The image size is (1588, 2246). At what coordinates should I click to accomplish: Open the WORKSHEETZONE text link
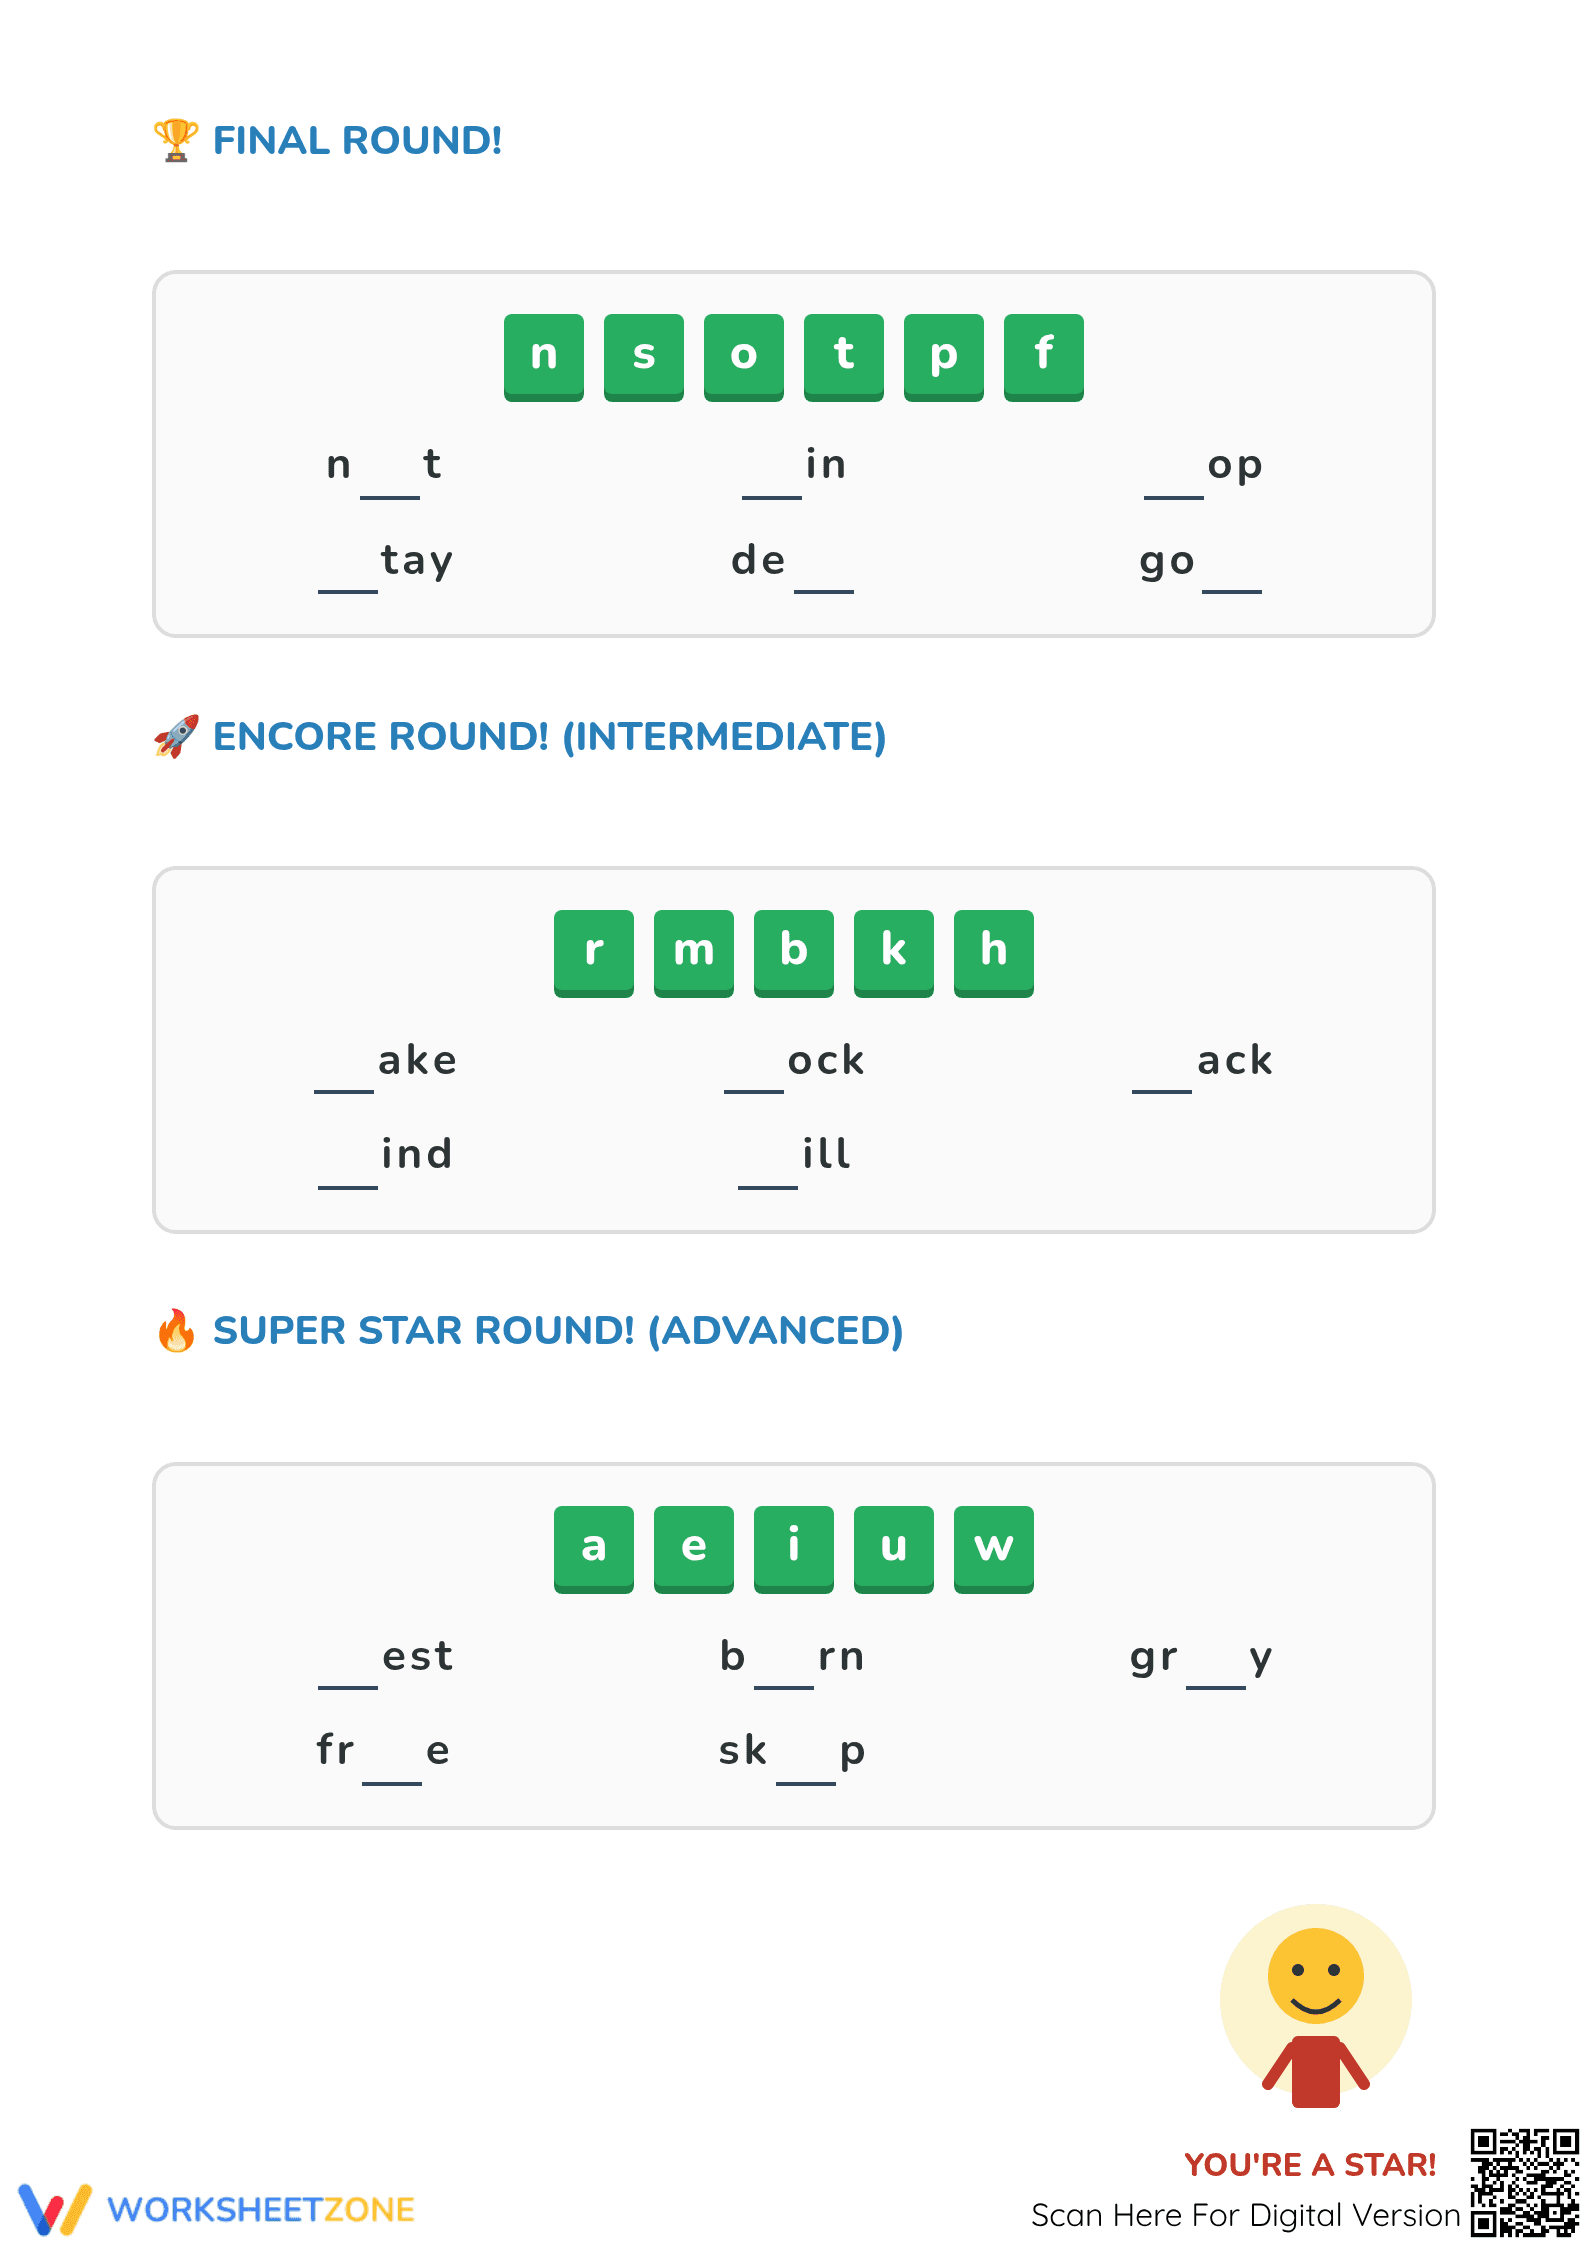point(261,2210)
